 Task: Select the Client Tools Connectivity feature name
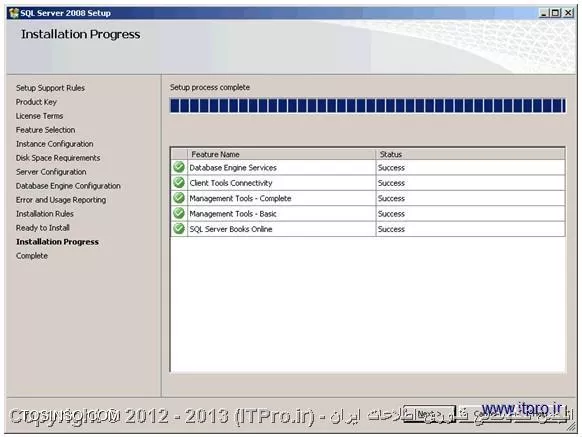(230, 183)
